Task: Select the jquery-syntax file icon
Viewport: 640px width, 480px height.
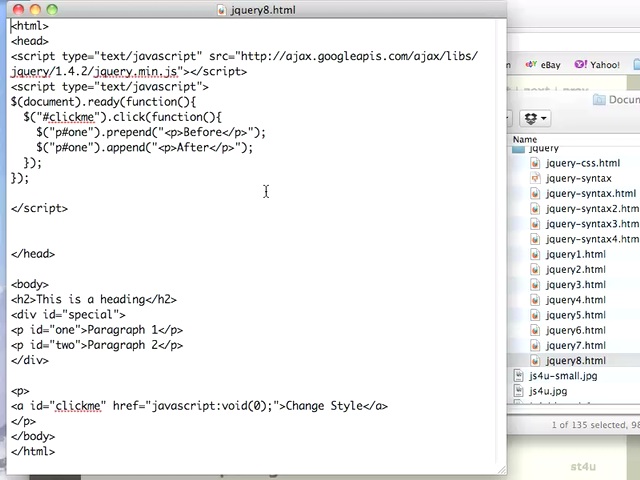Action: (535, 178)
